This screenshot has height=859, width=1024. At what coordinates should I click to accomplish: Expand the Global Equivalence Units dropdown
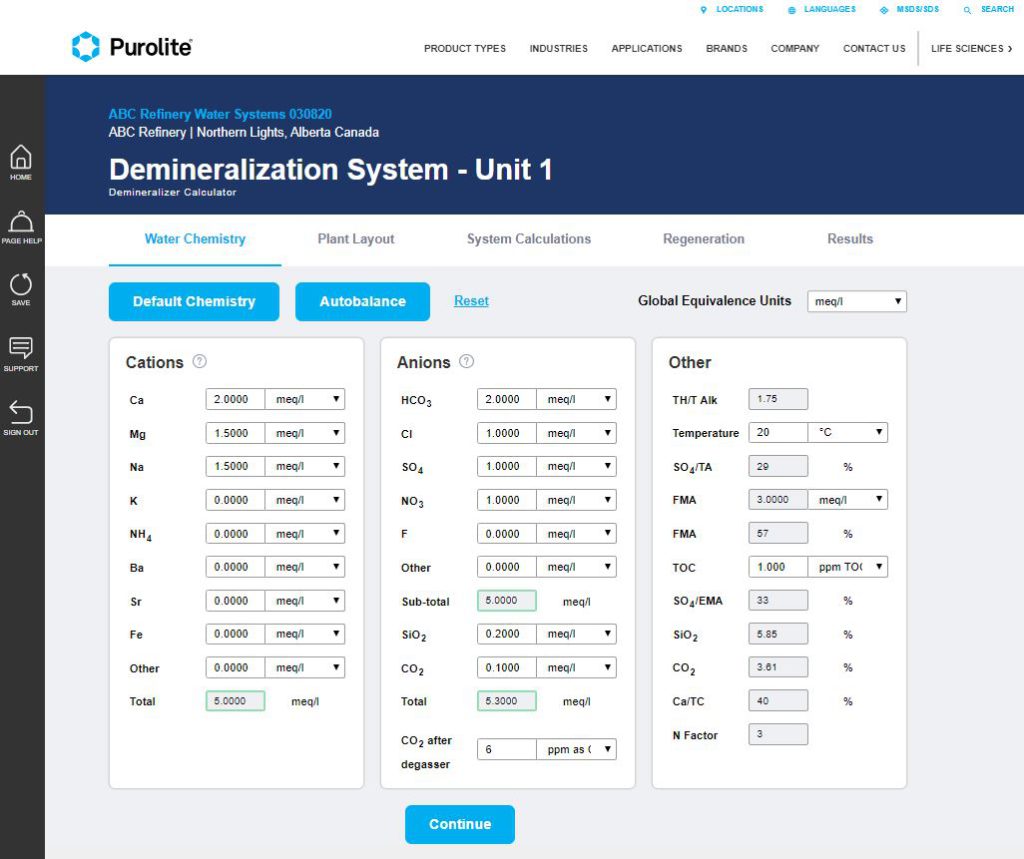tap(857, 301)
